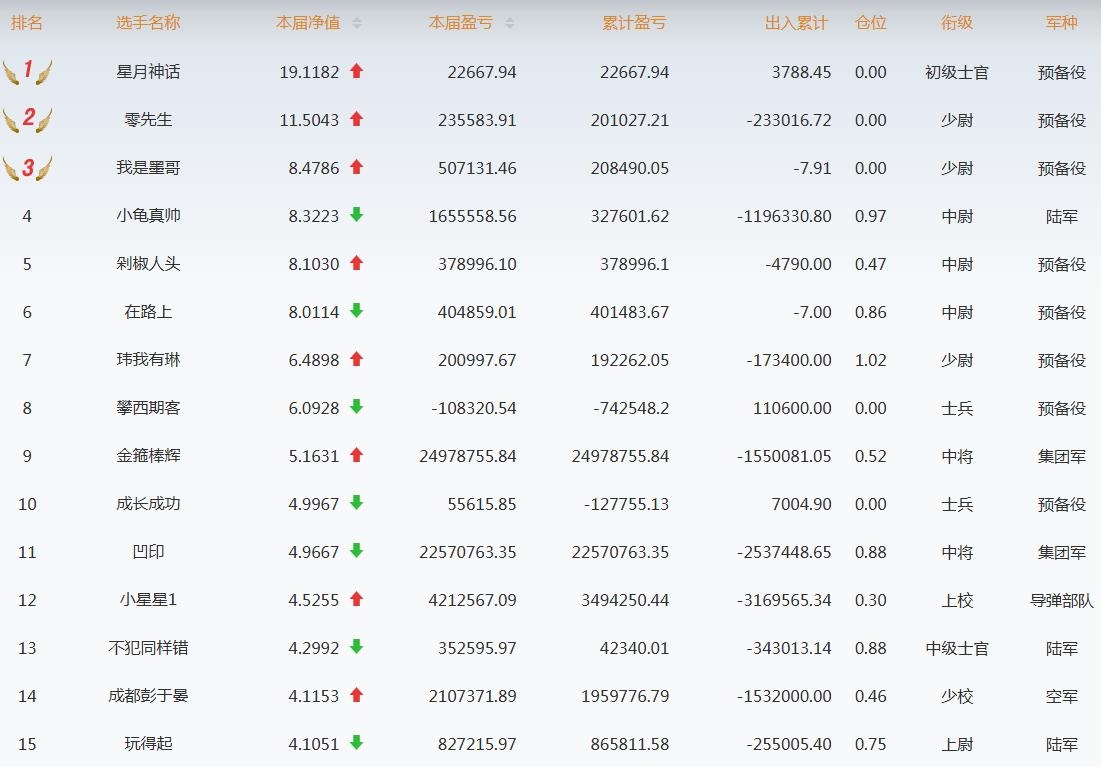Open player 玩得起
This screenshot has height=767, width=1101.
pyautogui.click(x=148, y=744)
